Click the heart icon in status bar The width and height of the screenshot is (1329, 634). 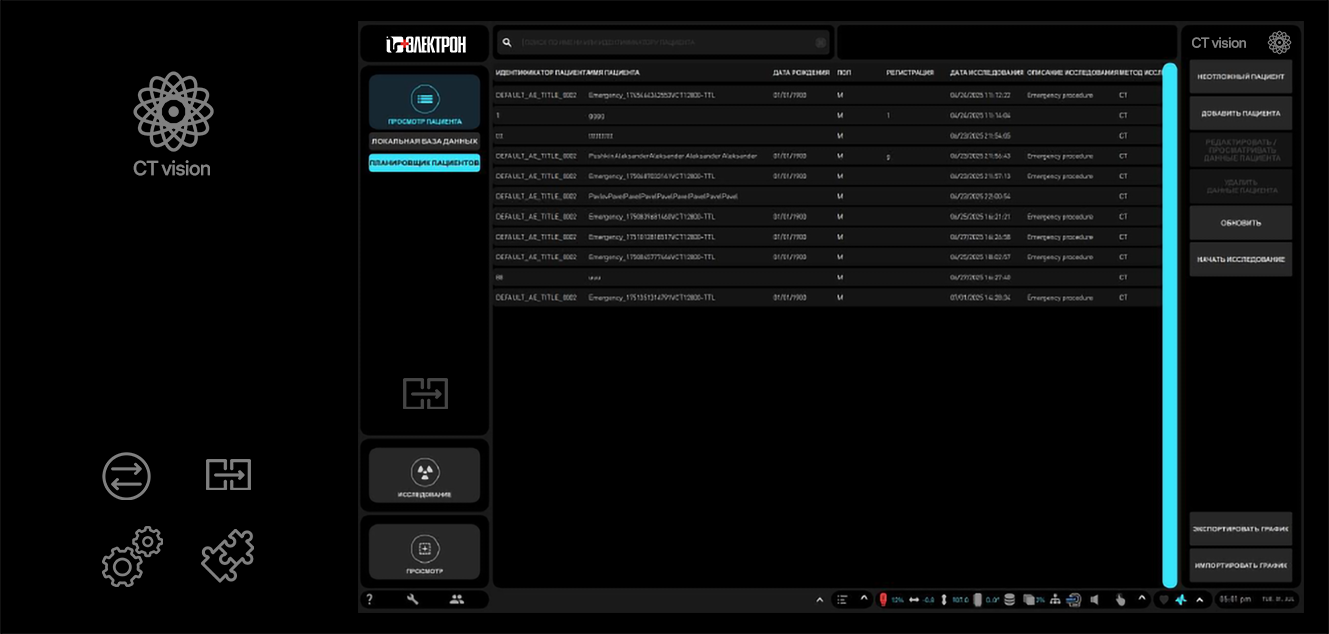coord(1164,600)
